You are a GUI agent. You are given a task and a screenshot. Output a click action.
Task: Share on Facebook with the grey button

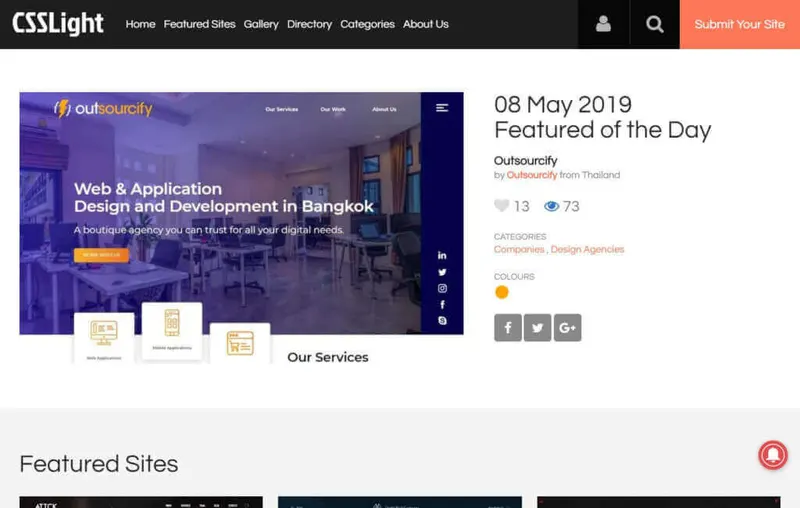click(508, 327)
